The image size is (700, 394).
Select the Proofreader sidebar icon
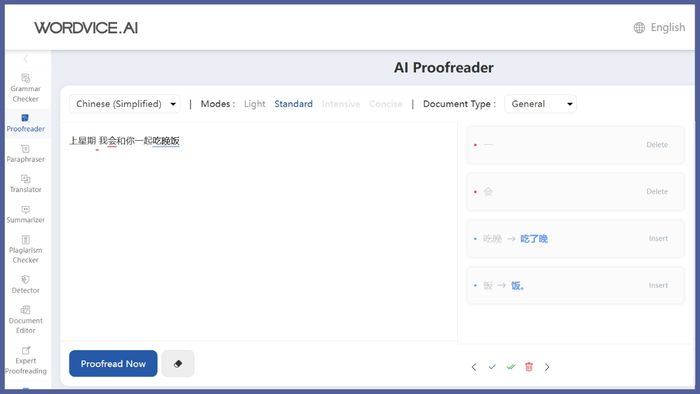click(25, 118)
